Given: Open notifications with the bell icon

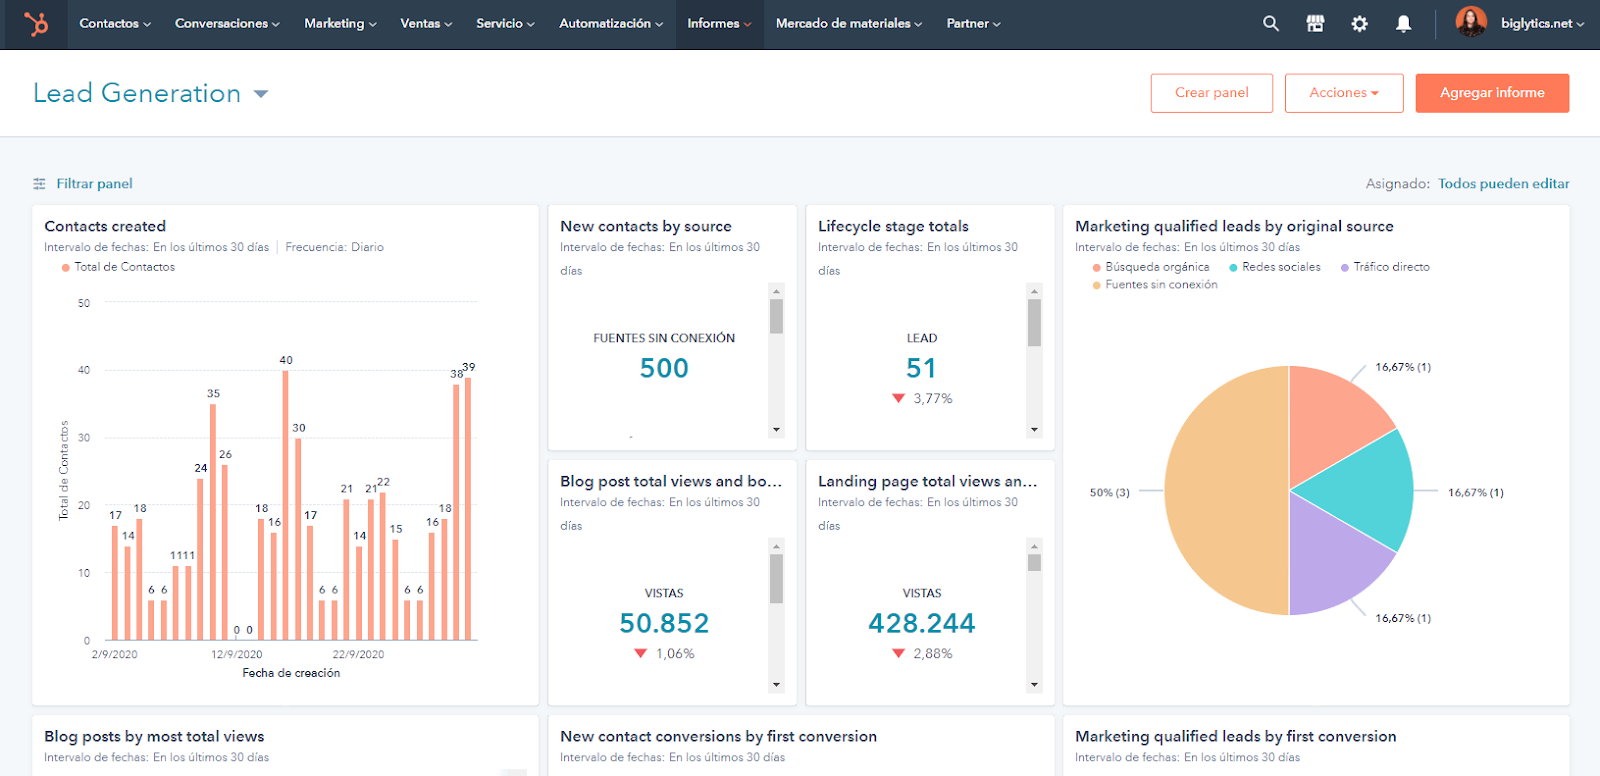Looking at the screenshot, I should 1403,24.
